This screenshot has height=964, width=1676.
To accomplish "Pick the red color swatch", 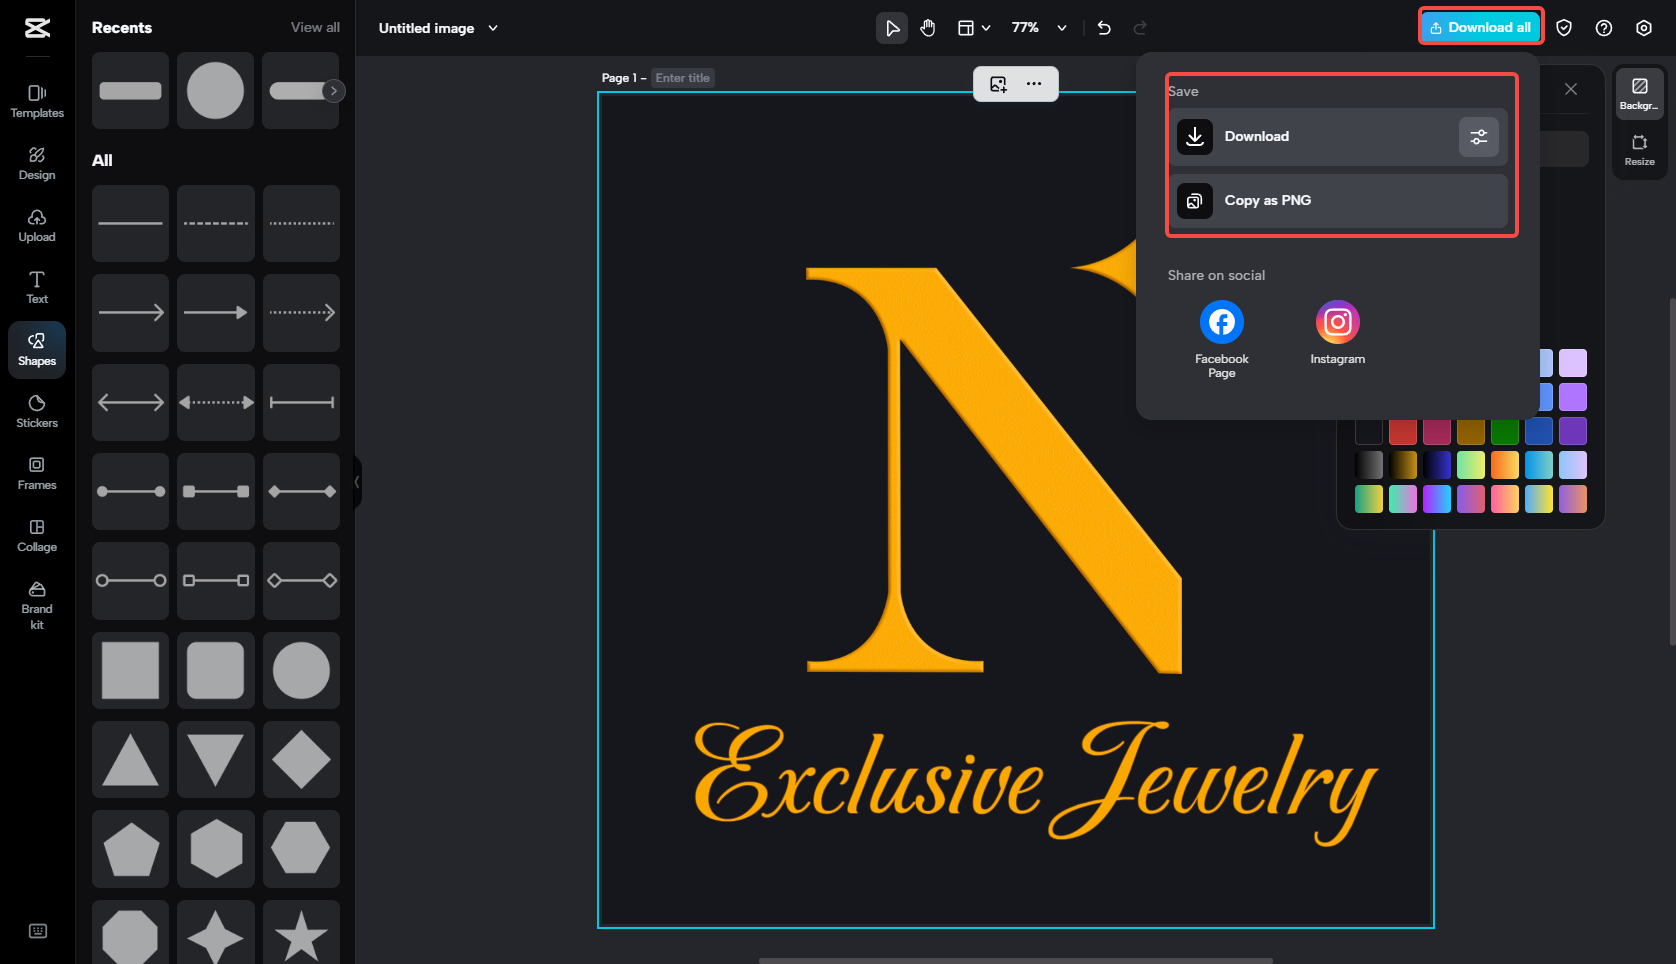I will click(1403, 430).
